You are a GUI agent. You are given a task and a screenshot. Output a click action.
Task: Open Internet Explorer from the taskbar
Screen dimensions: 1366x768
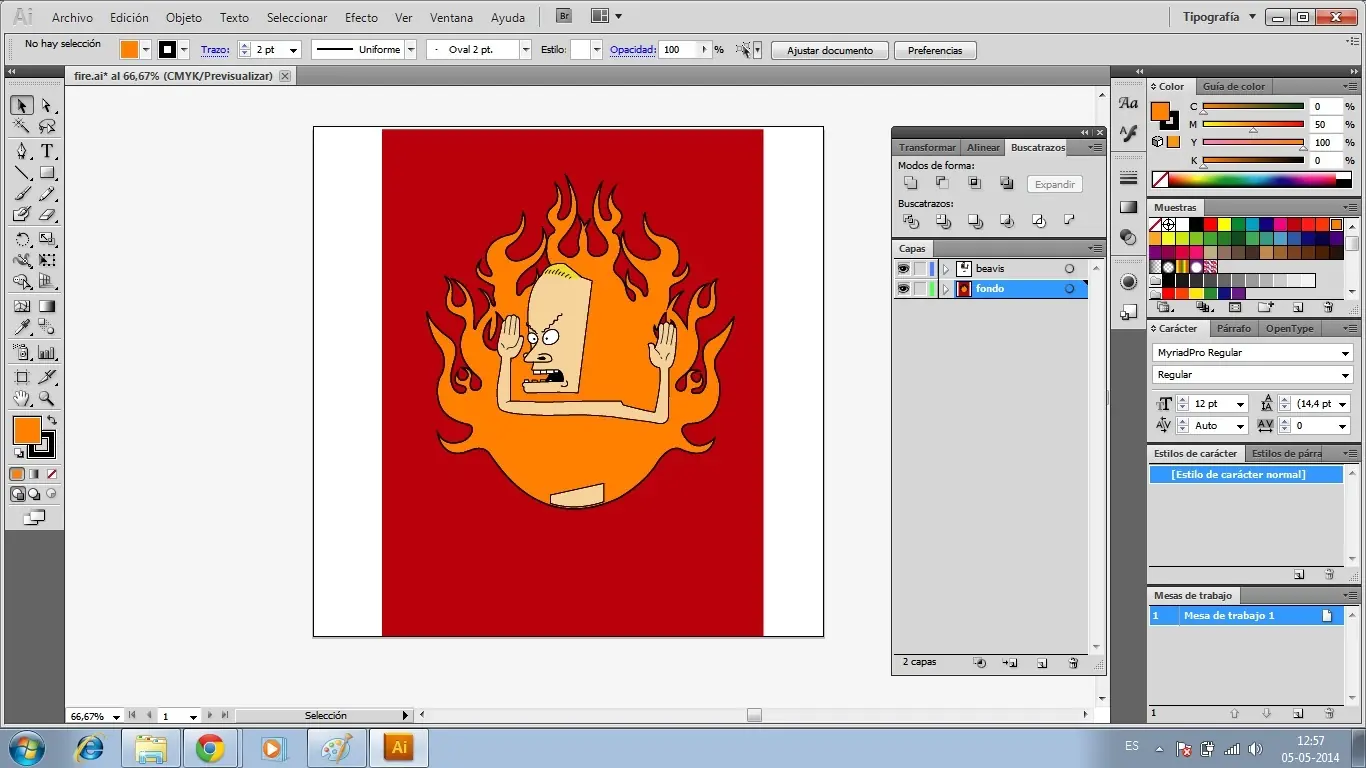[x=90, y=748]
